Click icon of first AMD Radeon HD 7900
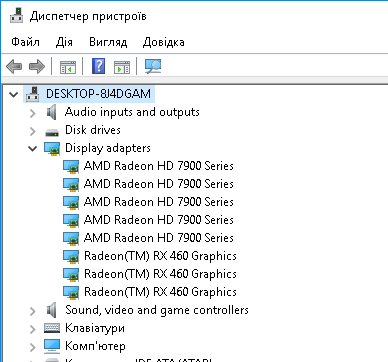The width and height of the screenshot is (388, 362). pos(71,167)
